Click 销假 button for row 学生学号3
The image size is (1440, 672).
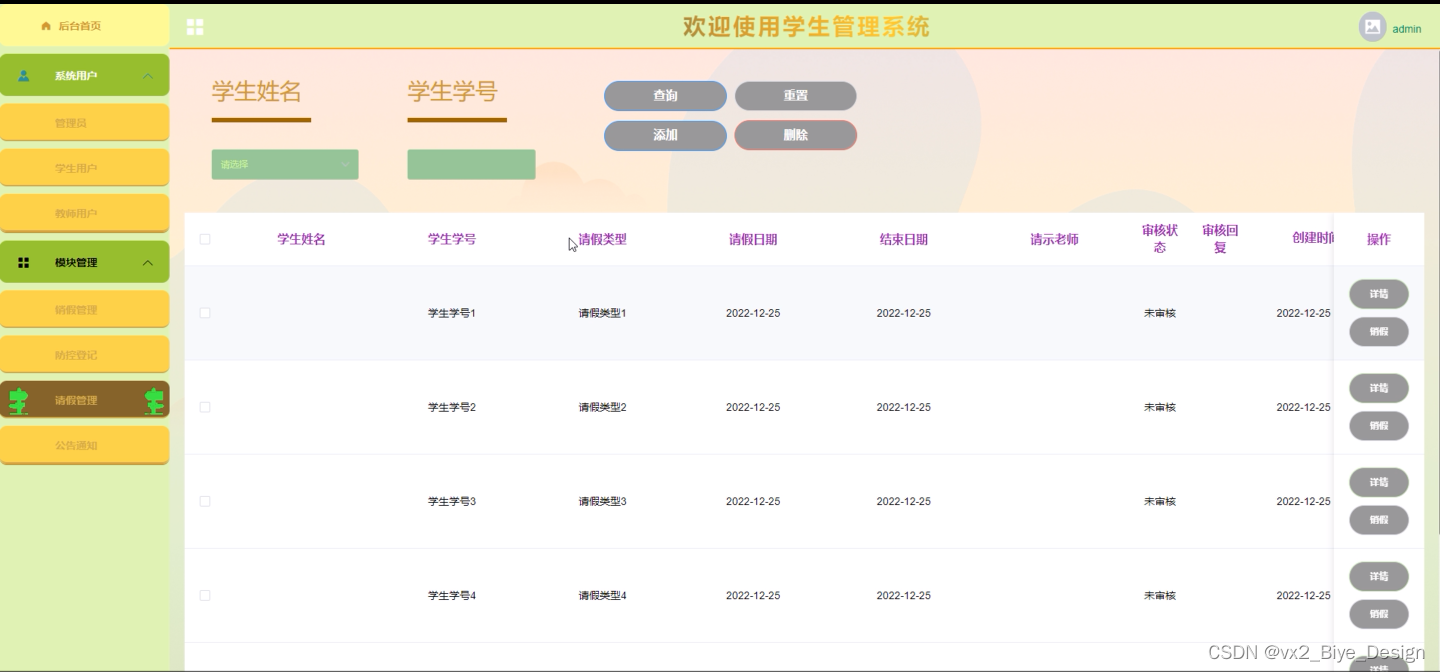pyautogui.click(x=1379, y=520)
